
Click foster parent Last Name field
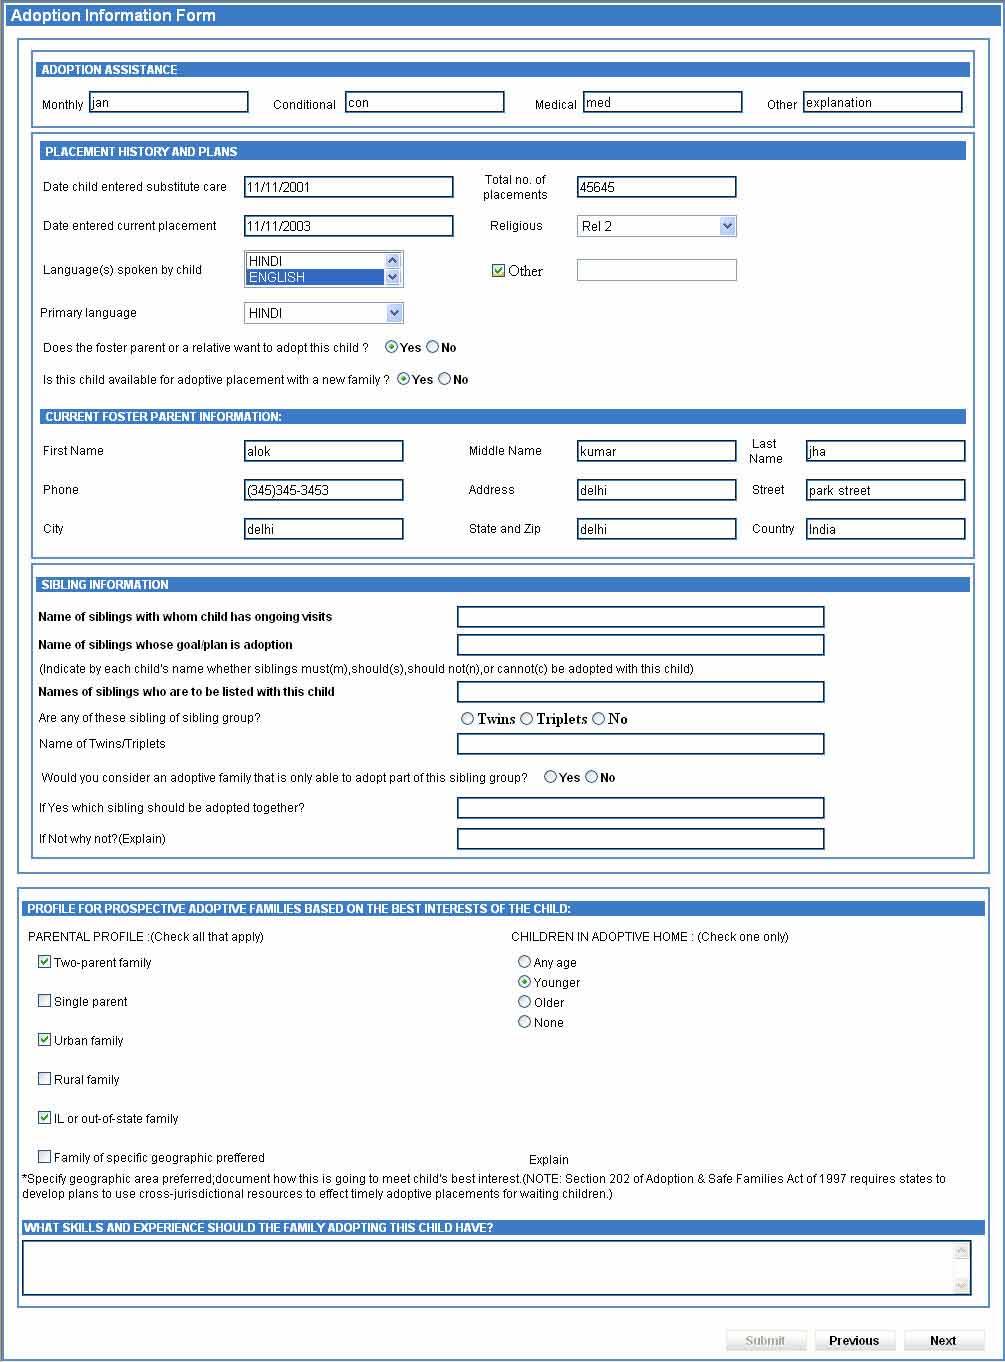[x=885, y=451]
